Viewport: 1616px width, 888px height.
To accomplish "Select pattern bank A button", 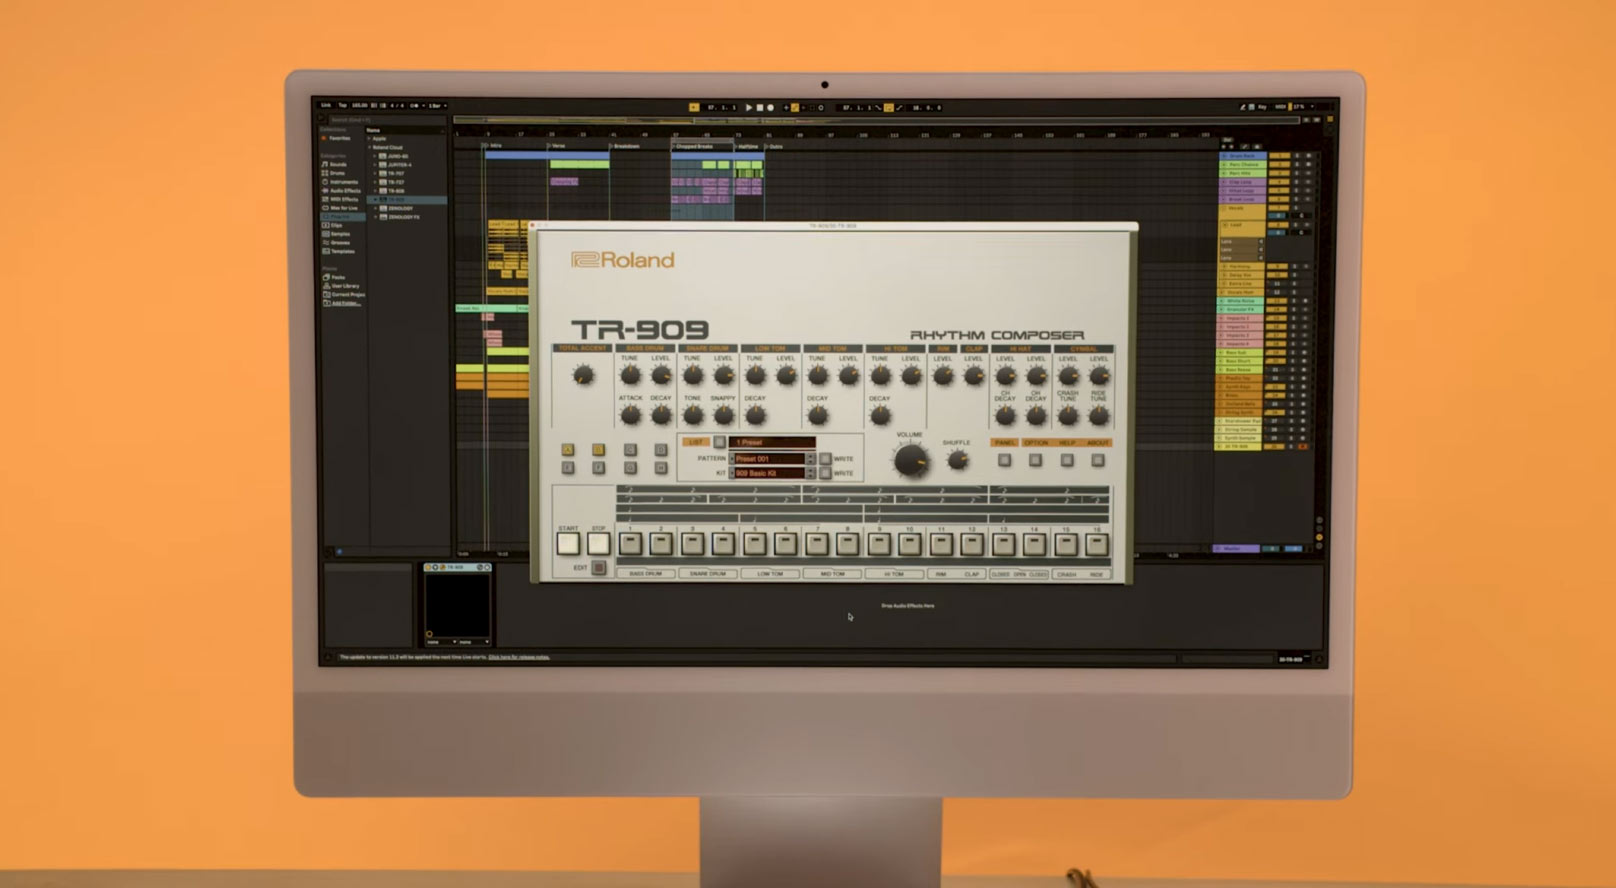I will (568, 450).
